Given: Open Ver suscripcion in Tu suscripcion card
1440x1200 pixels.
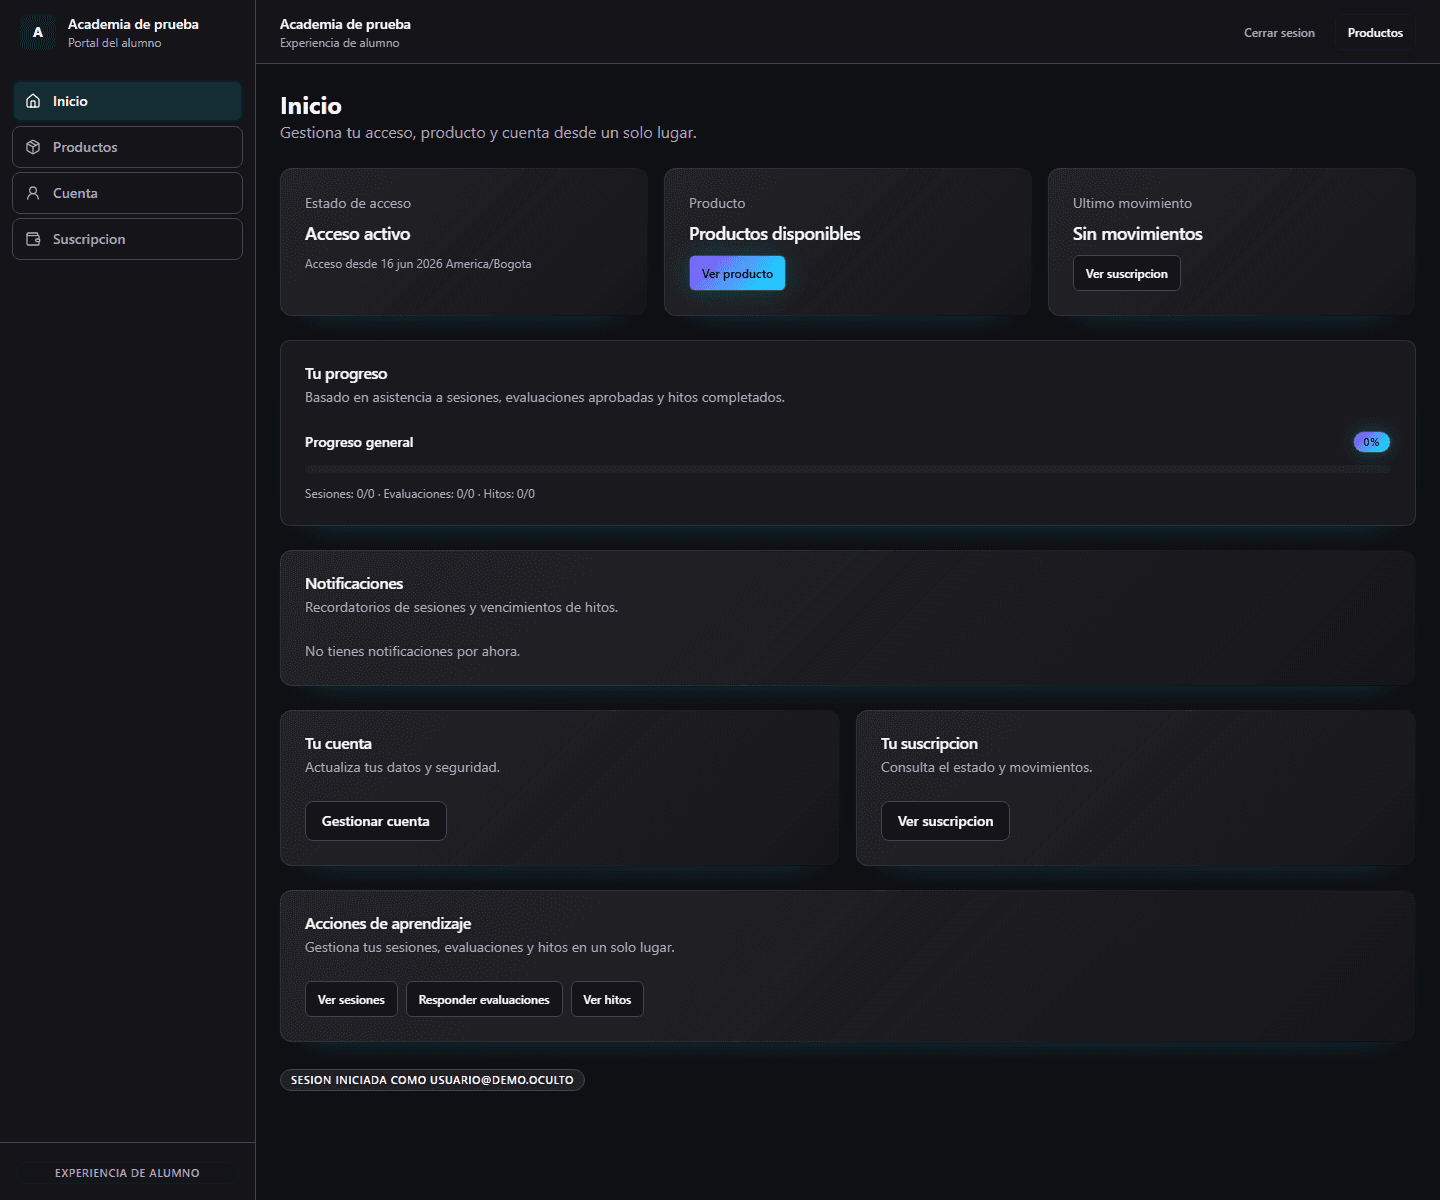Looking at the screenshot, I should click(945, 821).
